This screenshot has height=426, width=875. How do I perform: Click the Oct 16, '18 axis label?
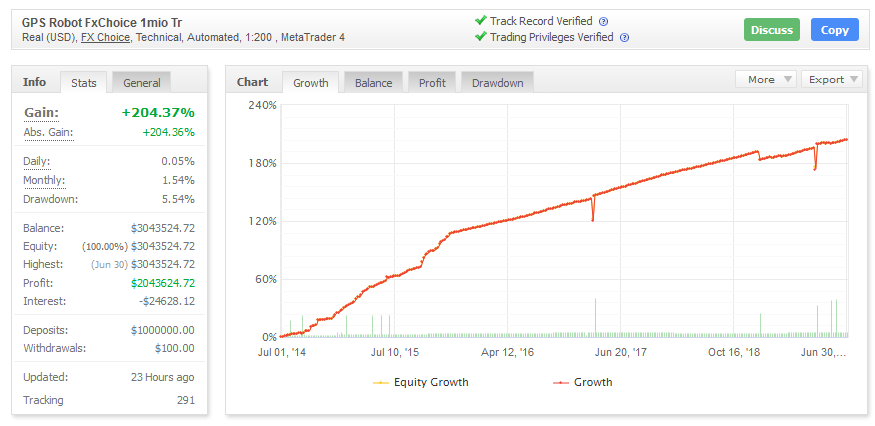(x=734, y=352)
